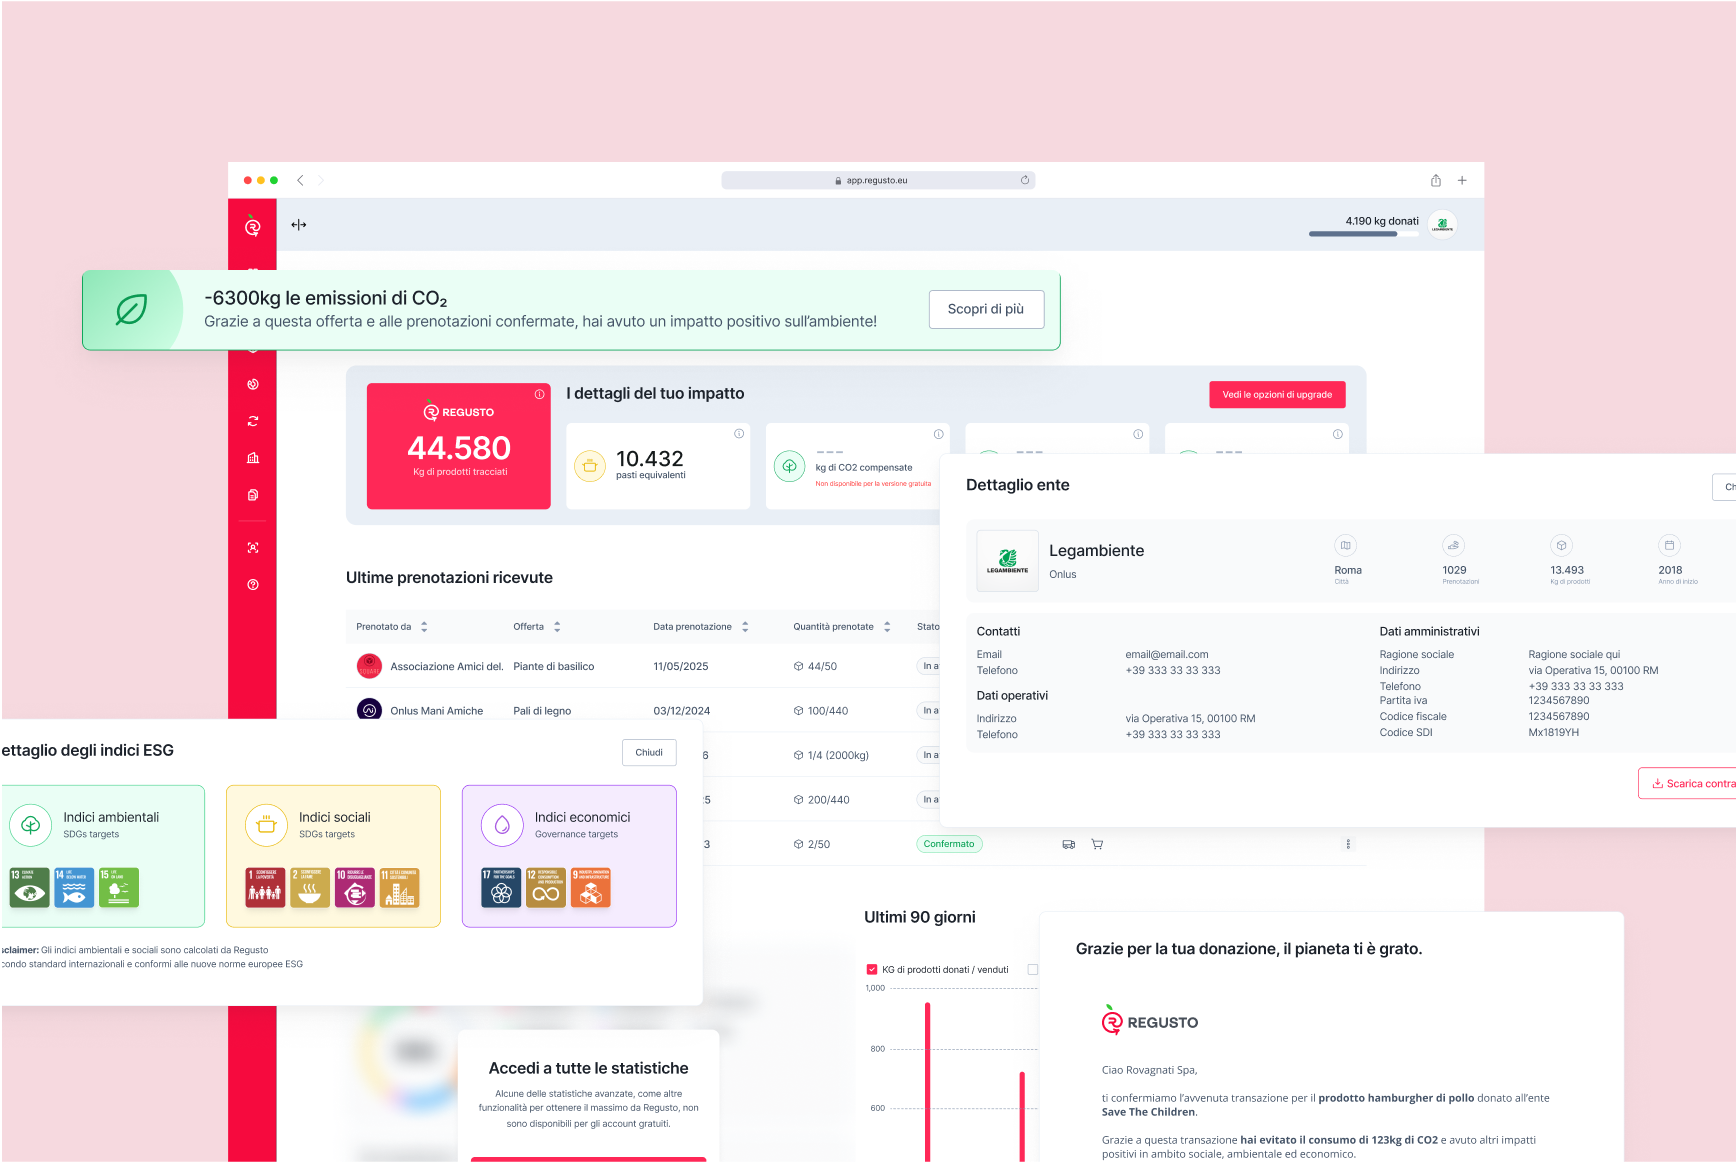Viewport: 1736px width, 1162px height.
Task: Open the documents sidebar icon
Action: tap(253, 495)
